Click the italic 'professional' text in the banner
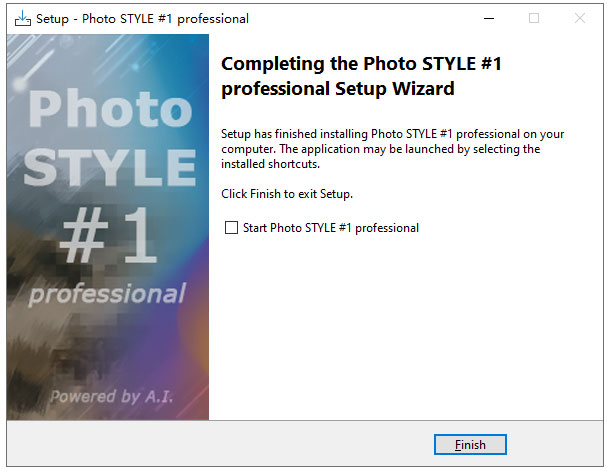The image size is (607, 471). click(x=107, y=294)
